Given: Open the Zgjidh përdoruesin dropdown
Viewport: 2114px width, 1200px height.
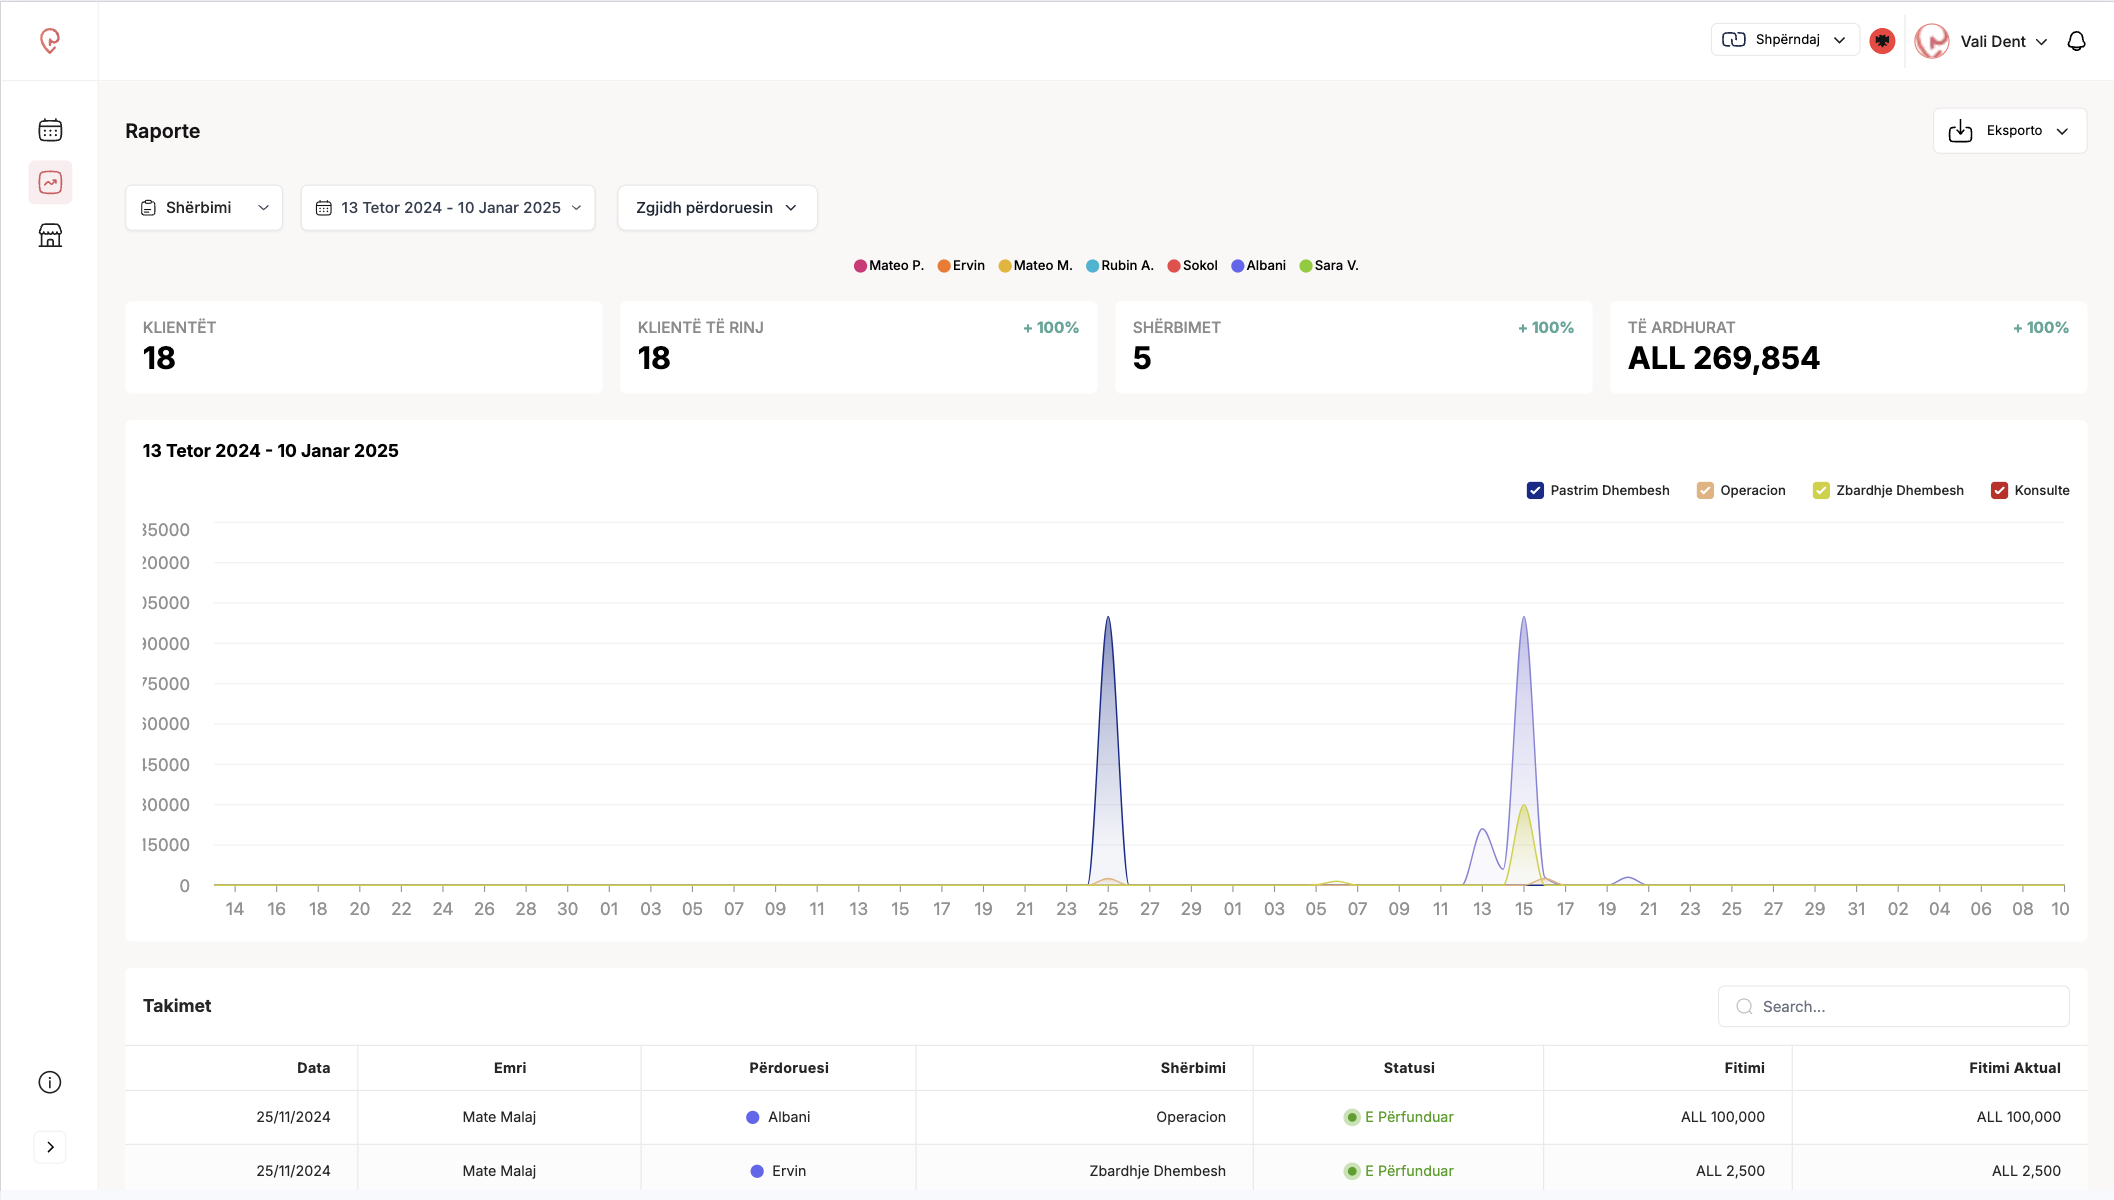Looking at the screenshot, I should coord(717,208).
